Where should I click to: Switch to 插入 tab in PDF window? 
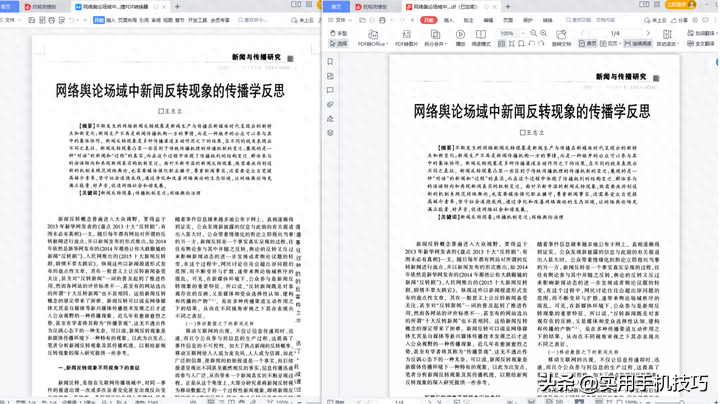pyautogui.click(x=449, y=20)
